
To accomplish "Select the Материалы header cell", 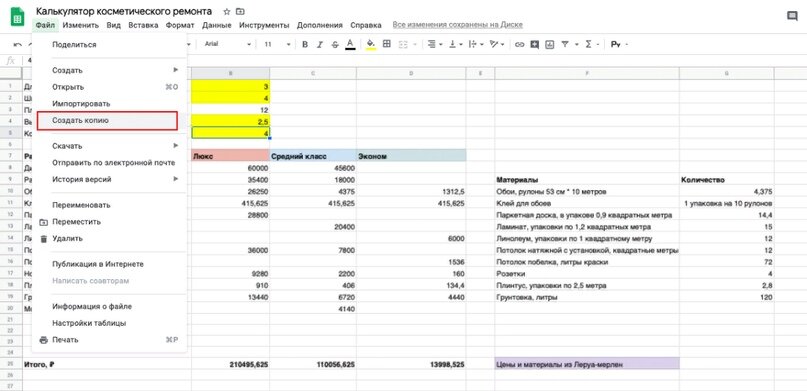I will tap(587, 180).
